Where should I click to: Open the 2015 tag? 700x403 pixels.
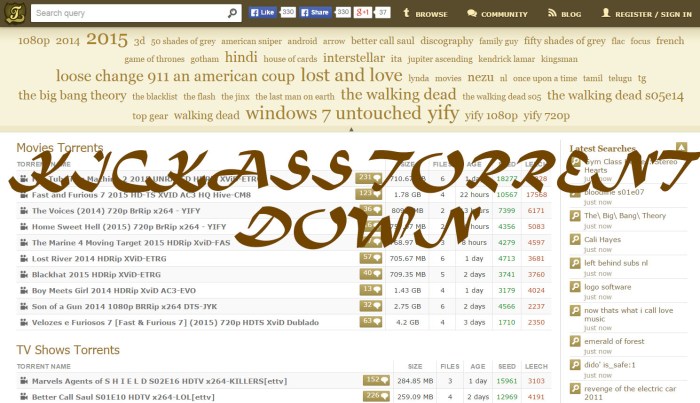[107, 39]
